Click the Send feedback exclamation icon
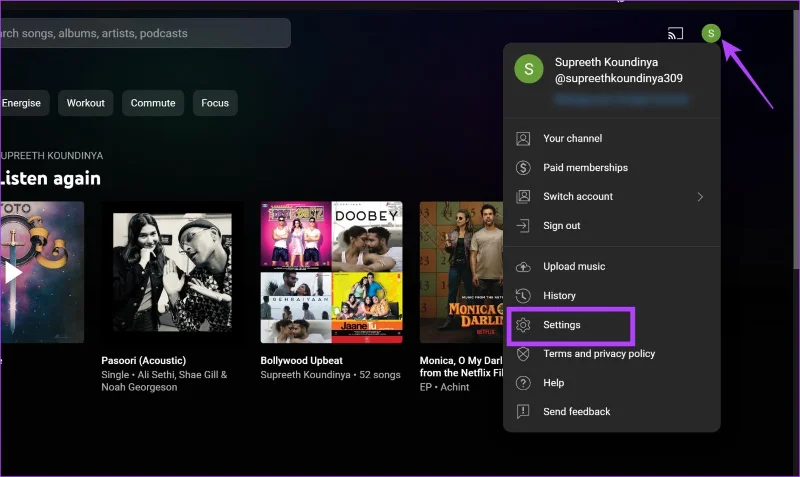This screenshot has height=477, width=800. click(x=523, y=412)
